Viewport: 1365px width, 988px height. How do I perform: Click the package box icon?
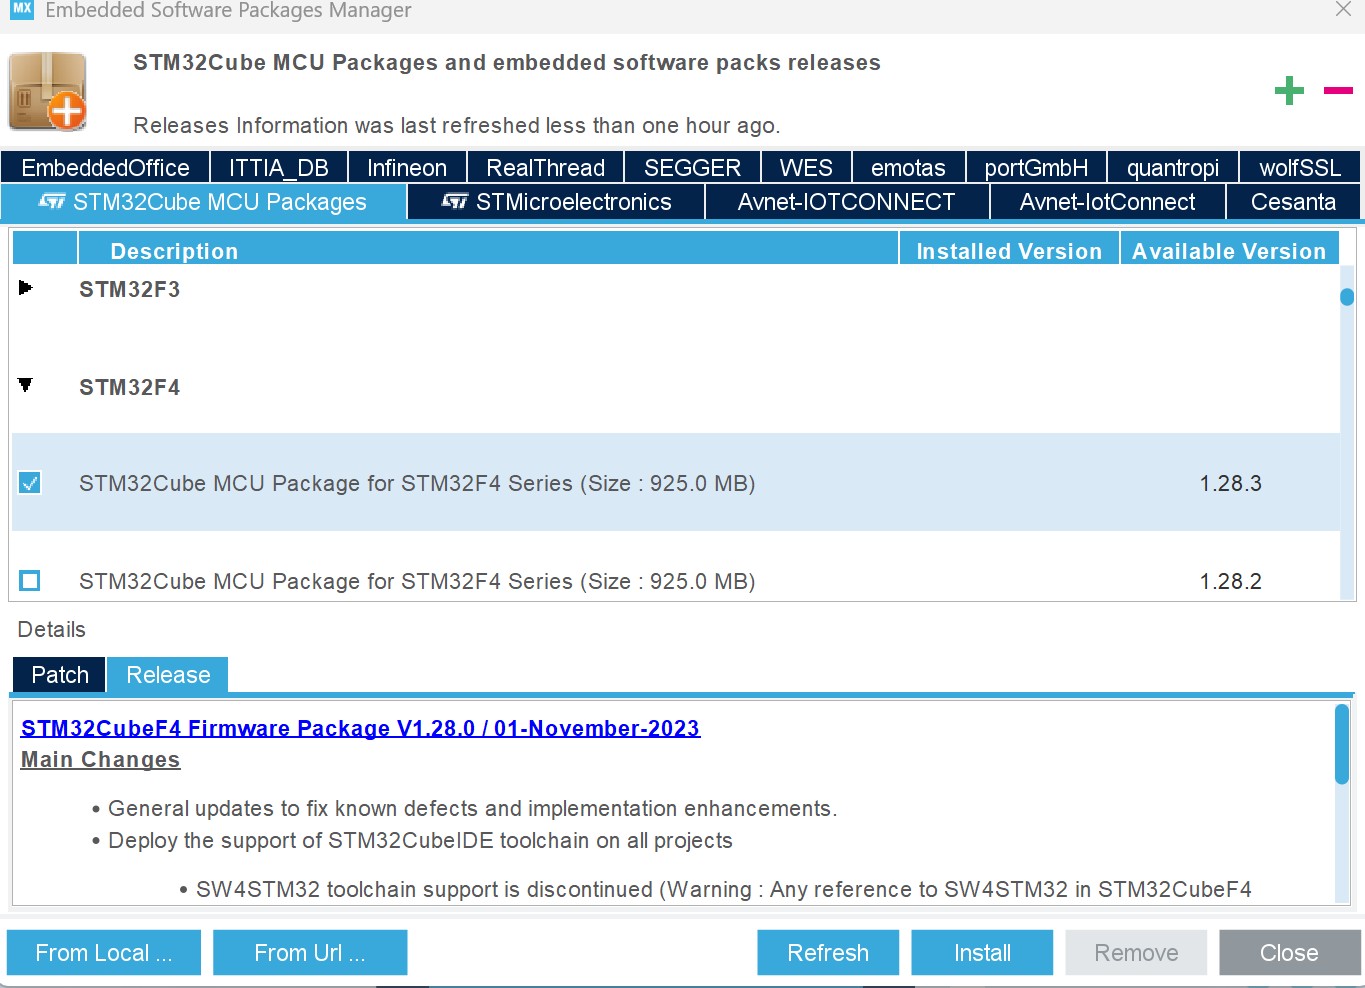(x=48, y=92)
